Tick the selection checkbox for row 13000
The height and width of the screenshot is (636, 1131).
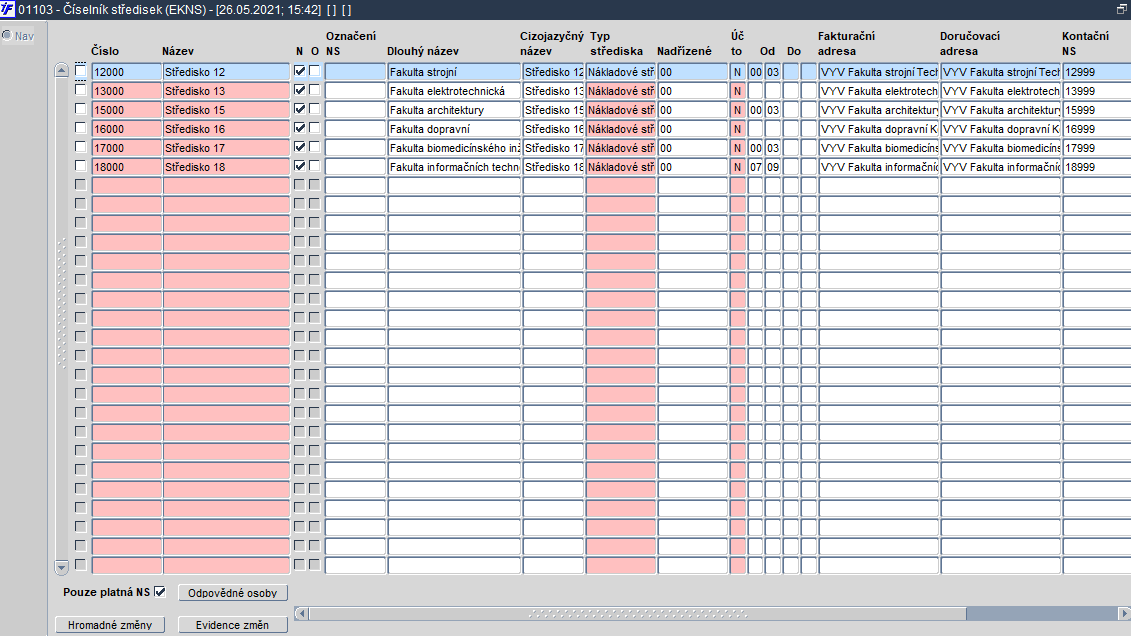tap(80, 90)
